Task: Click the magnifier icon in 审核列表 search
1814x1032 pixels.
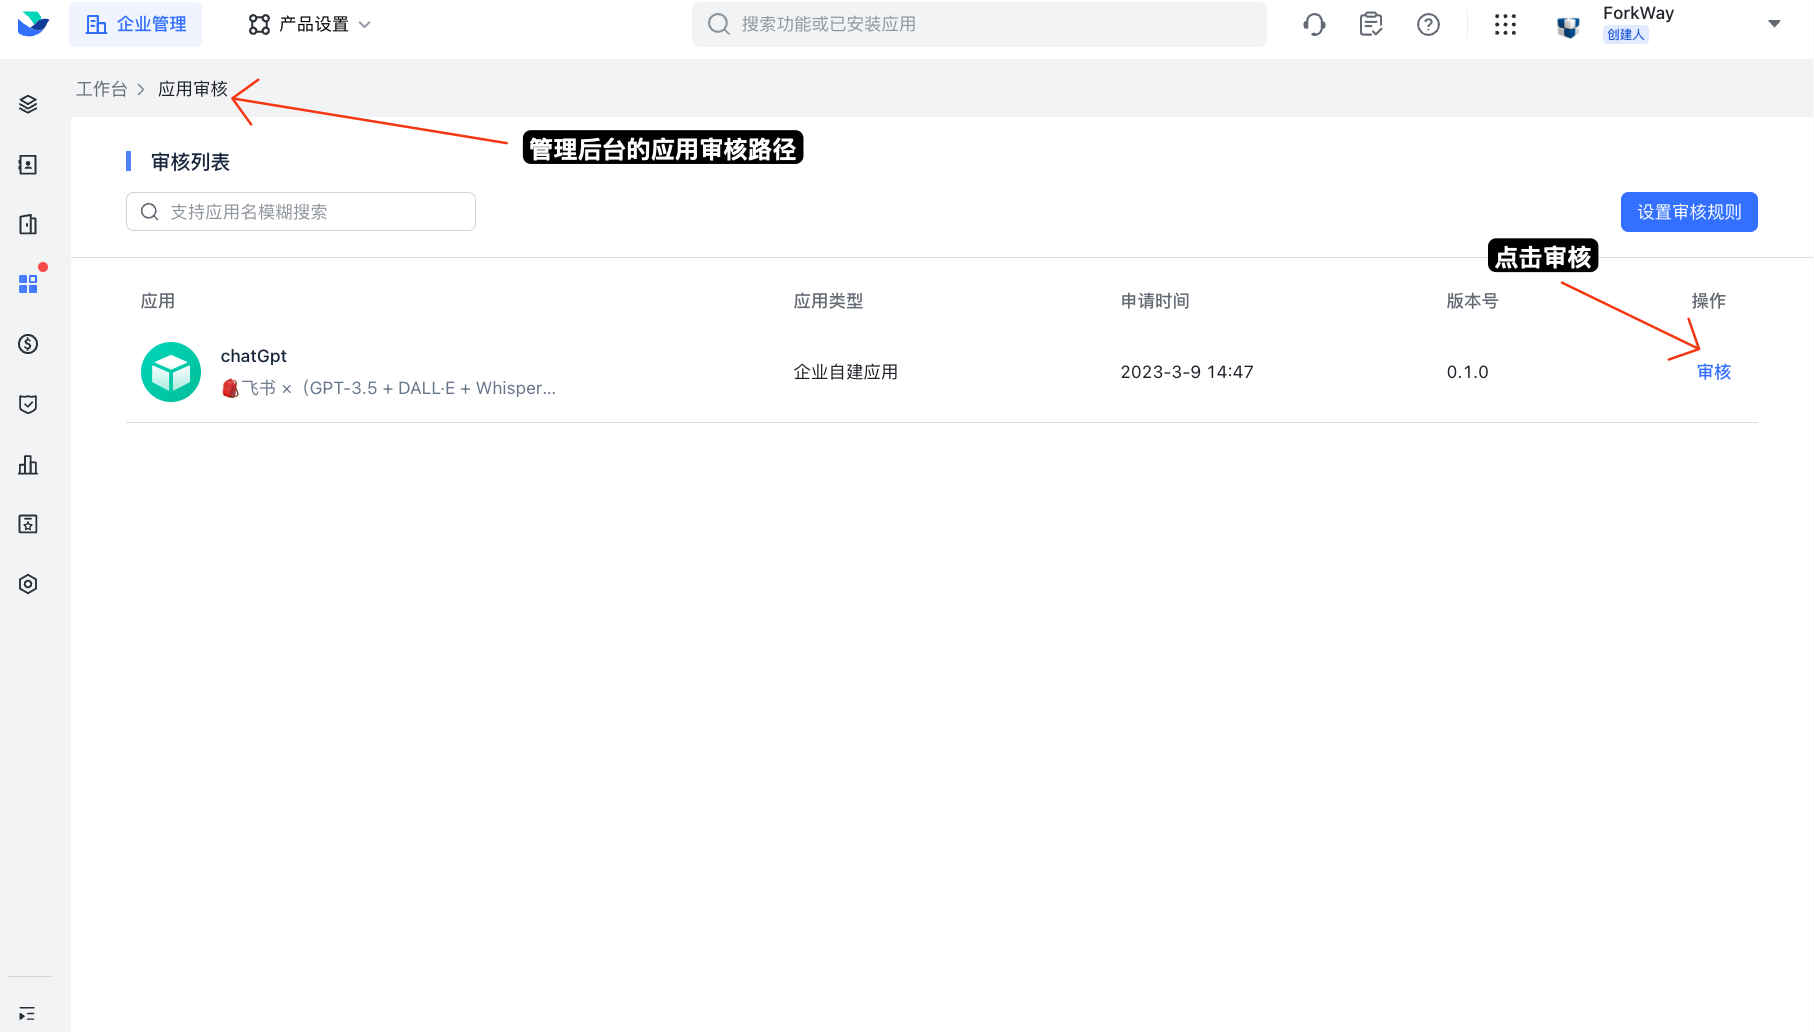Action: [150, 212]
